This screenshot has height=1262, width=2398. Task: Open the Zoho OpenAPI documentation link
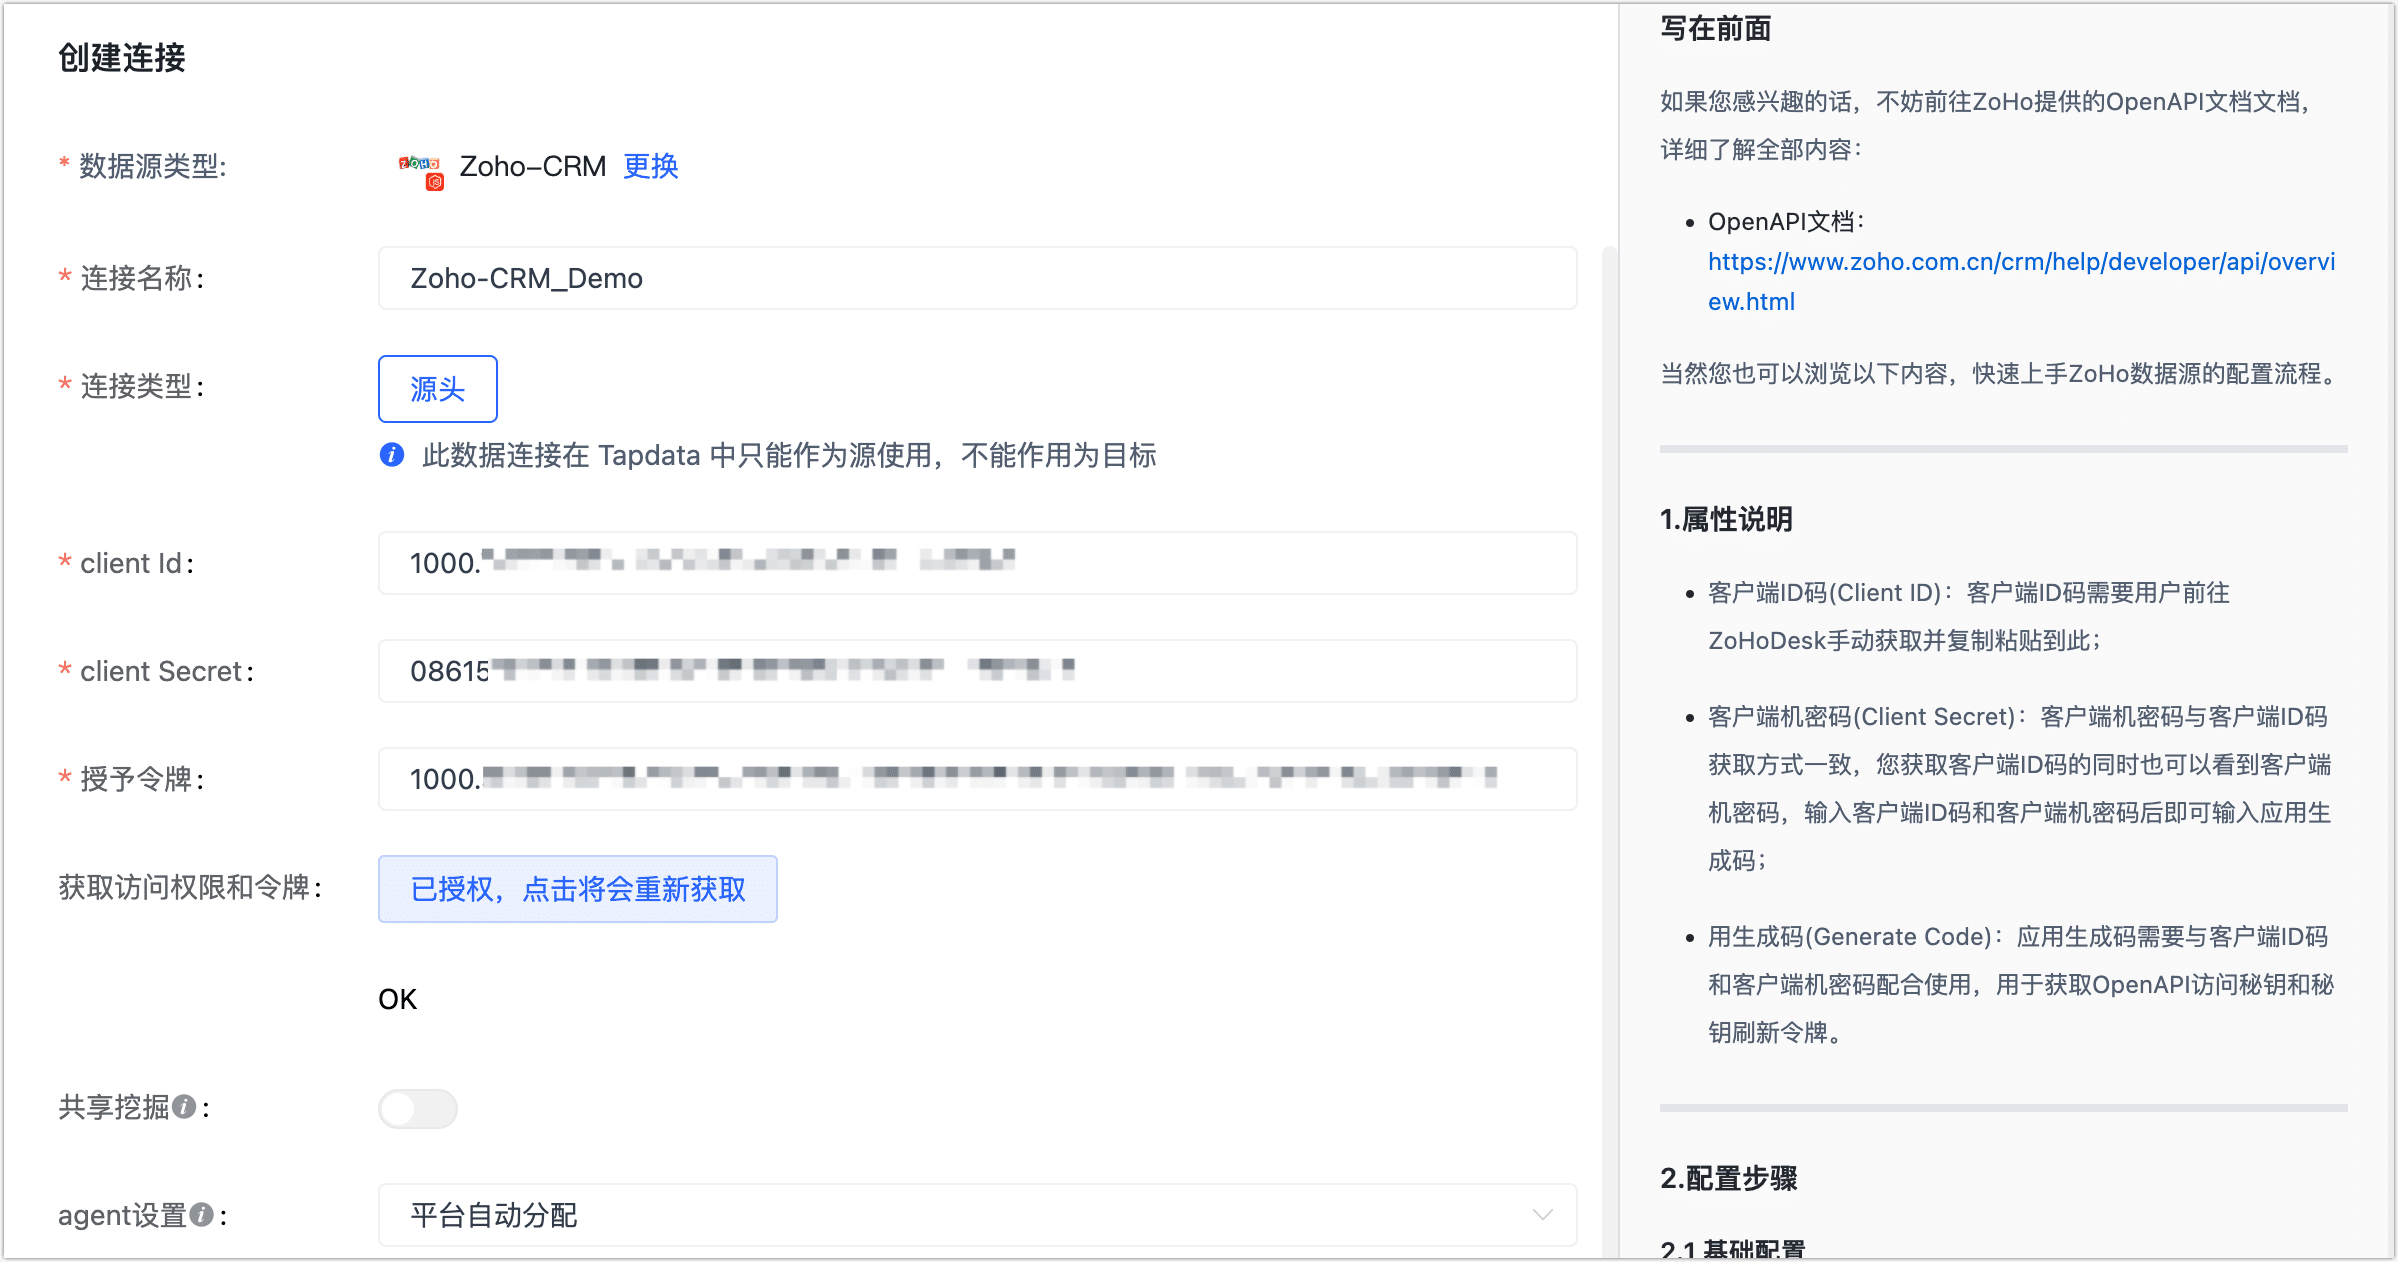point(2021,281)
